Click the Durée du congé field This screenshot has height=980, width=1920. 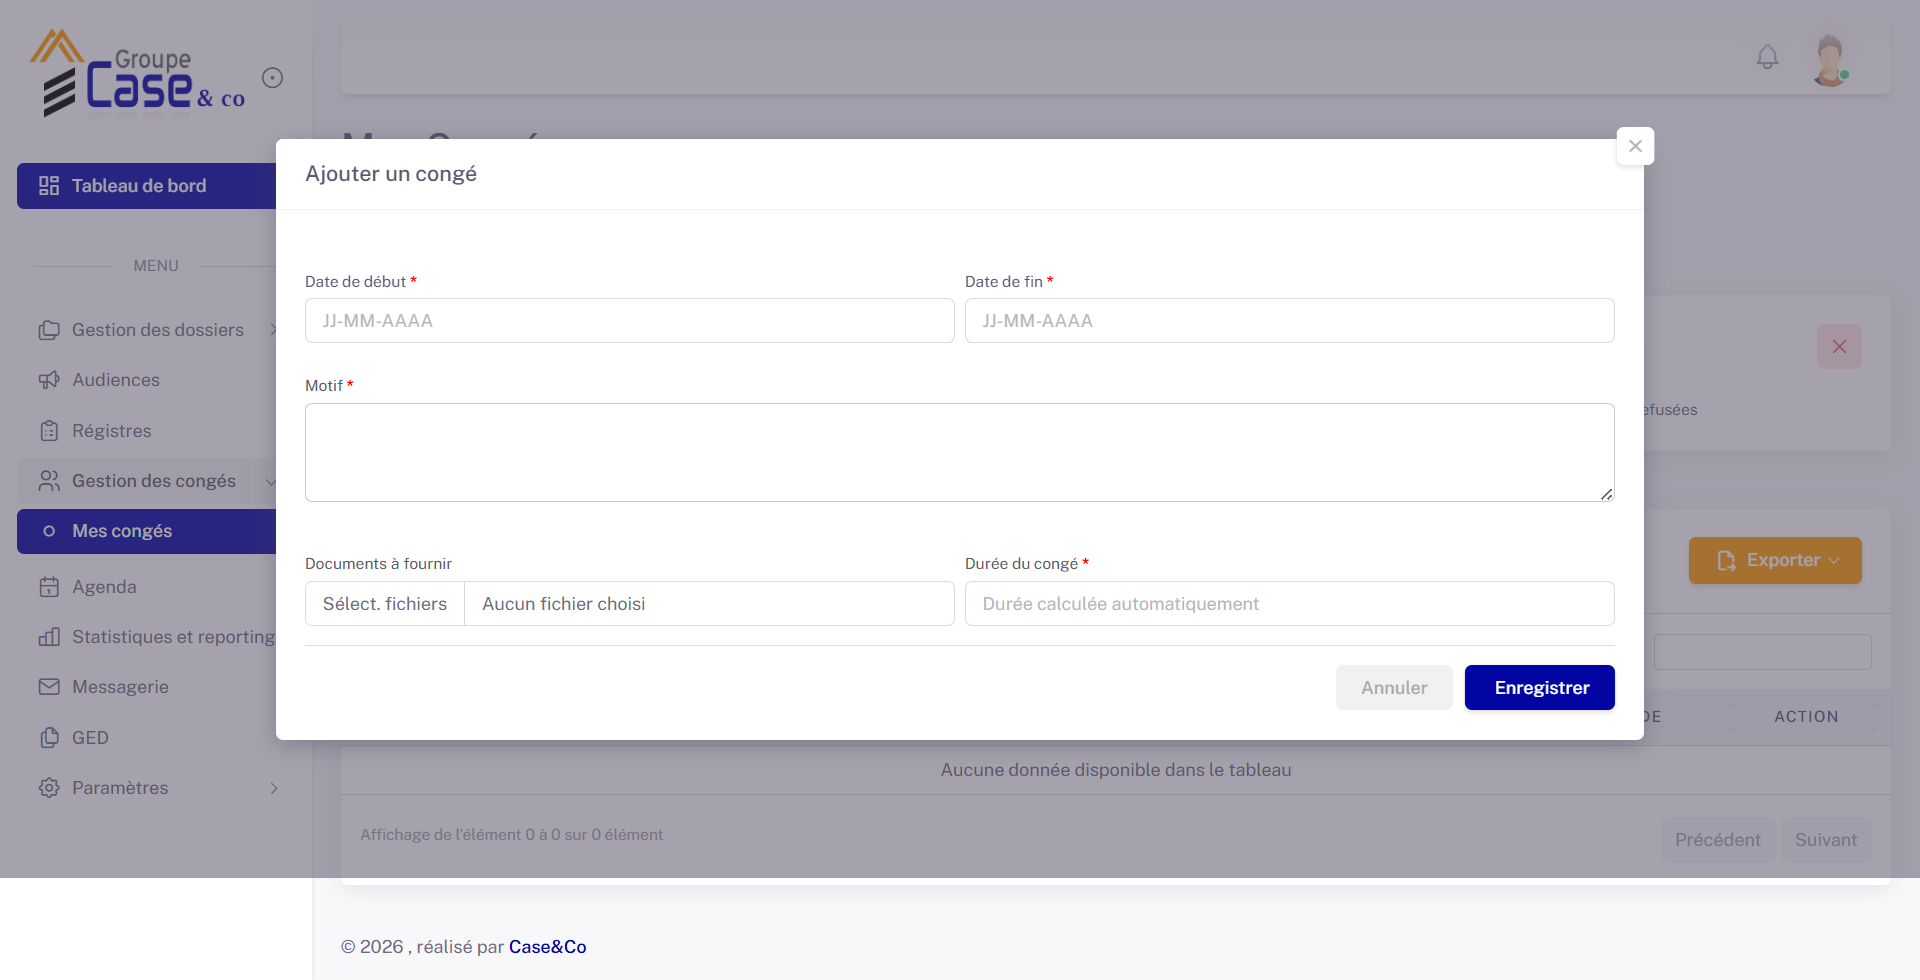click(x=1290, y=604)
